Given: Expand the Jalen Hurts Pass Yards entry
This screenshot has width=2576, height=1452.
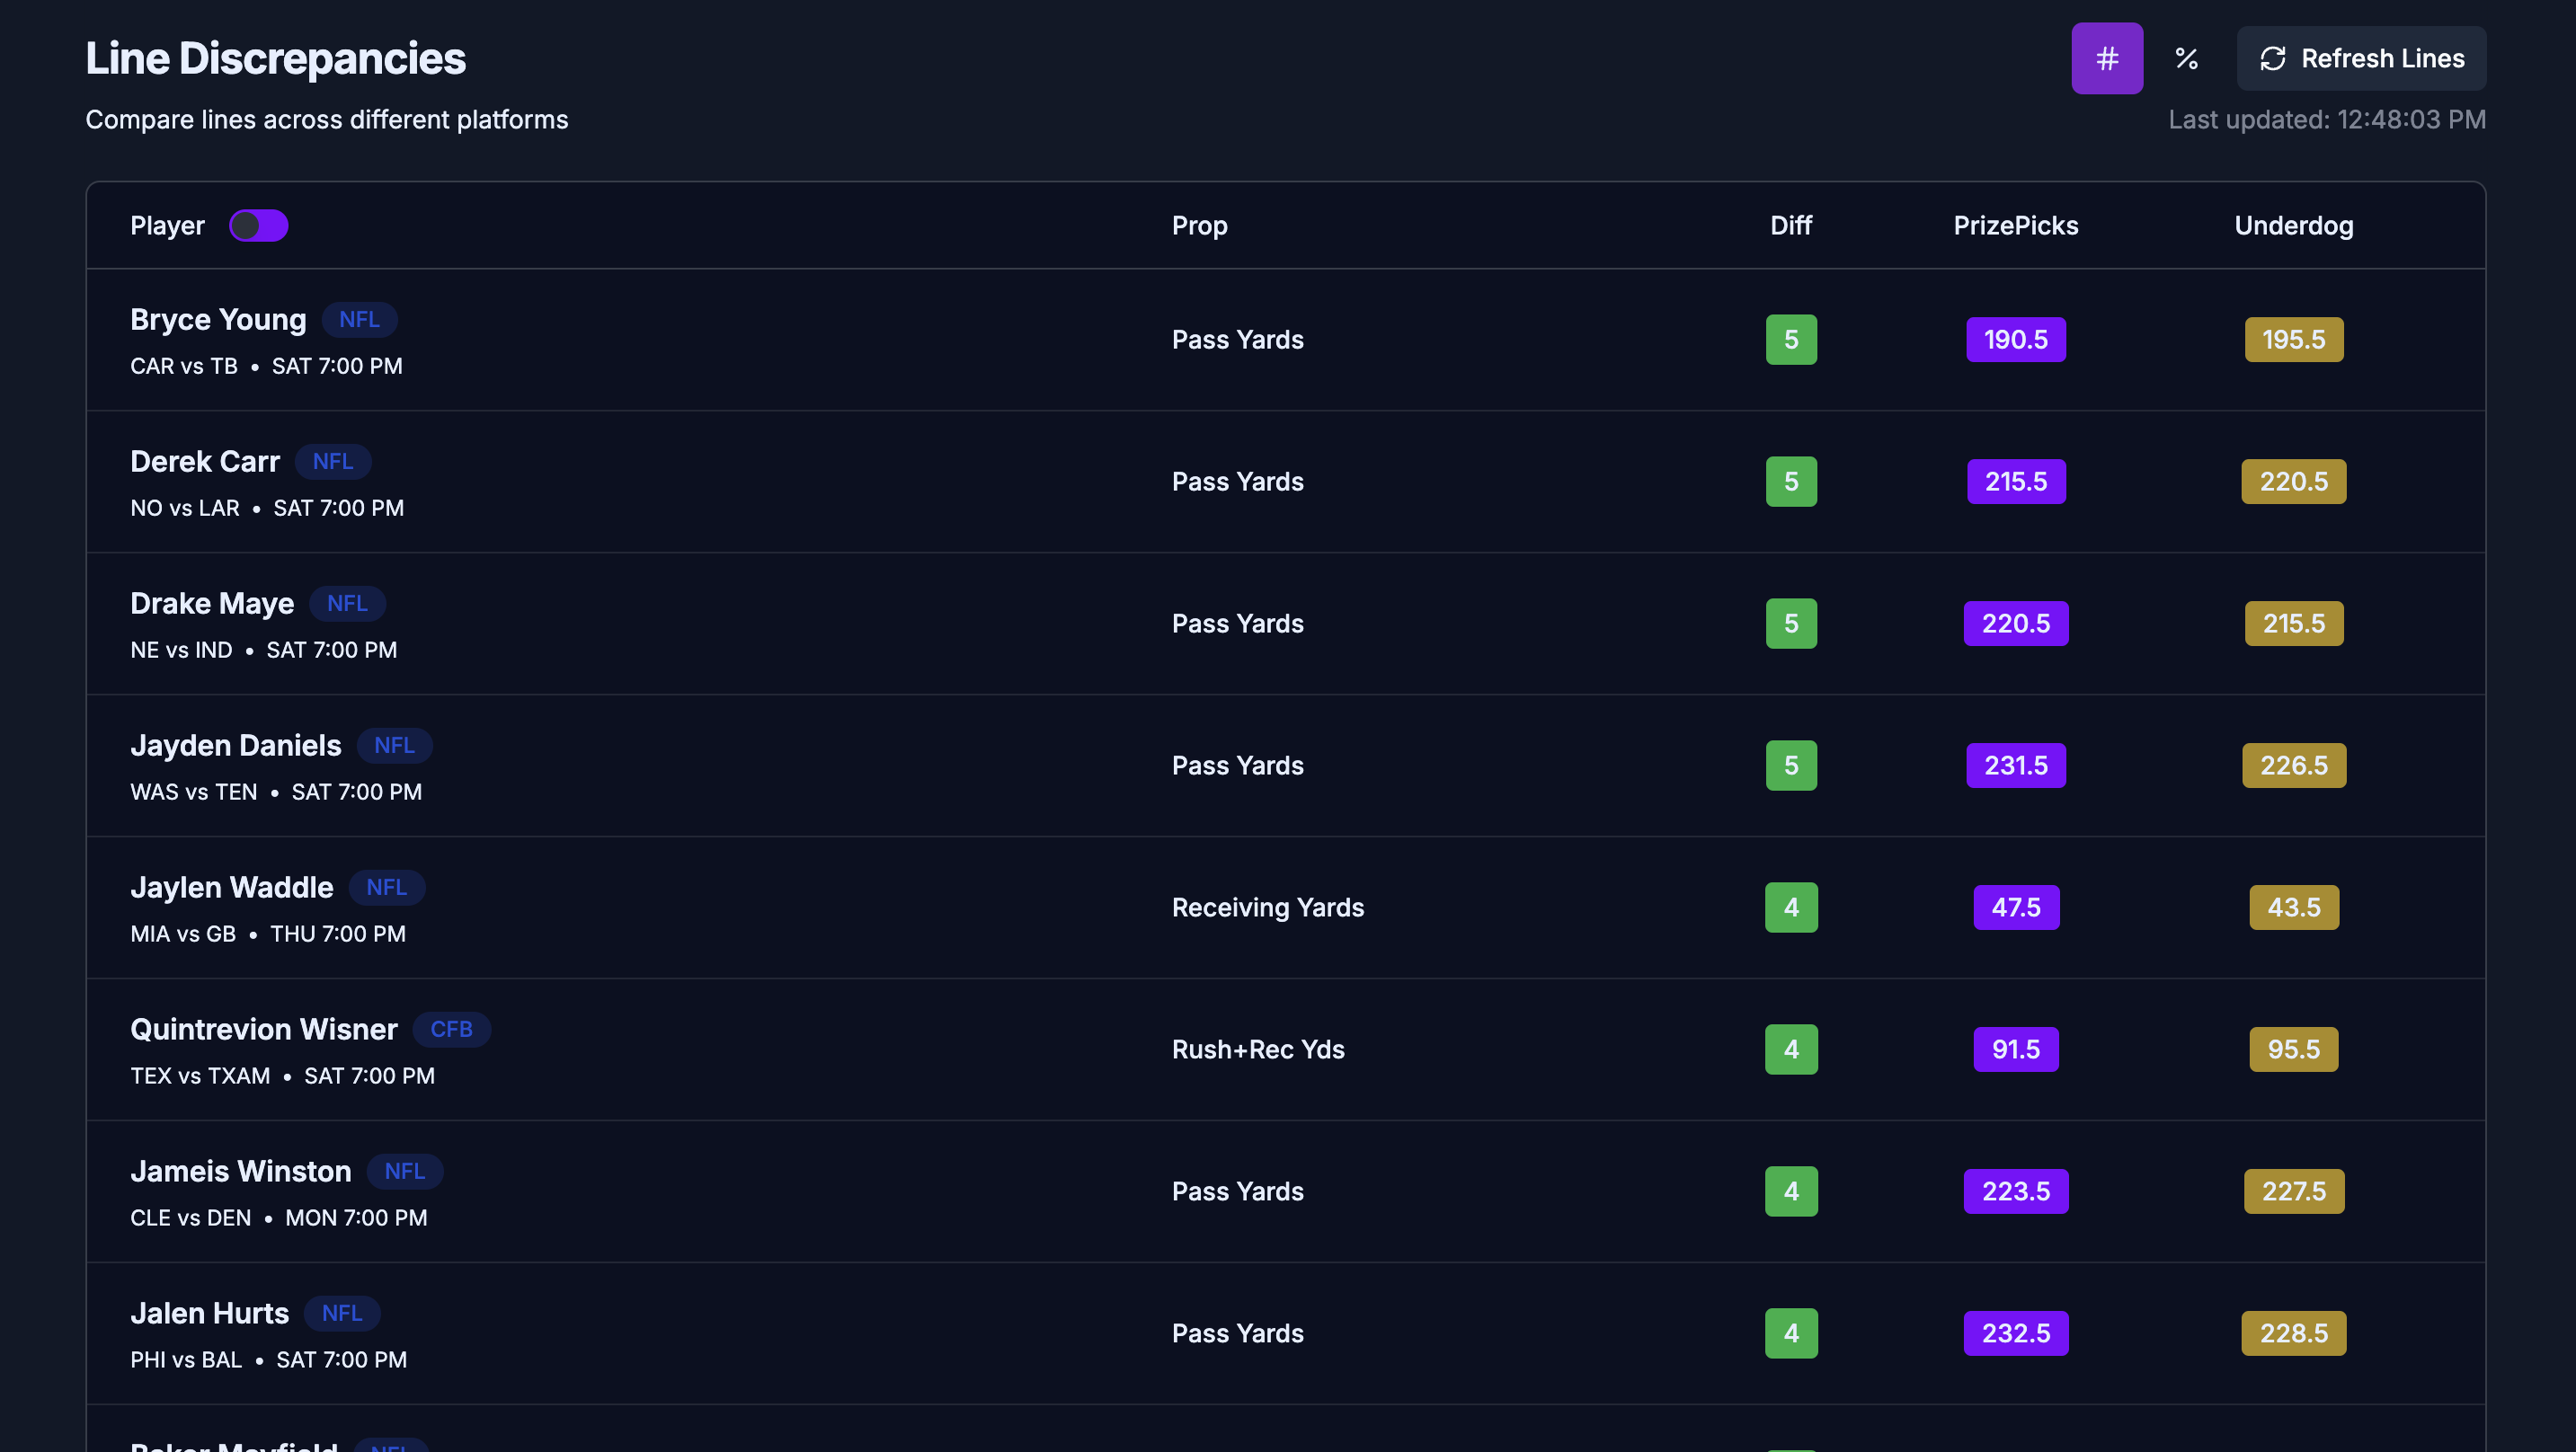Looking at the screenshot, I should pyautogui.click(x=1286, y=1332).
